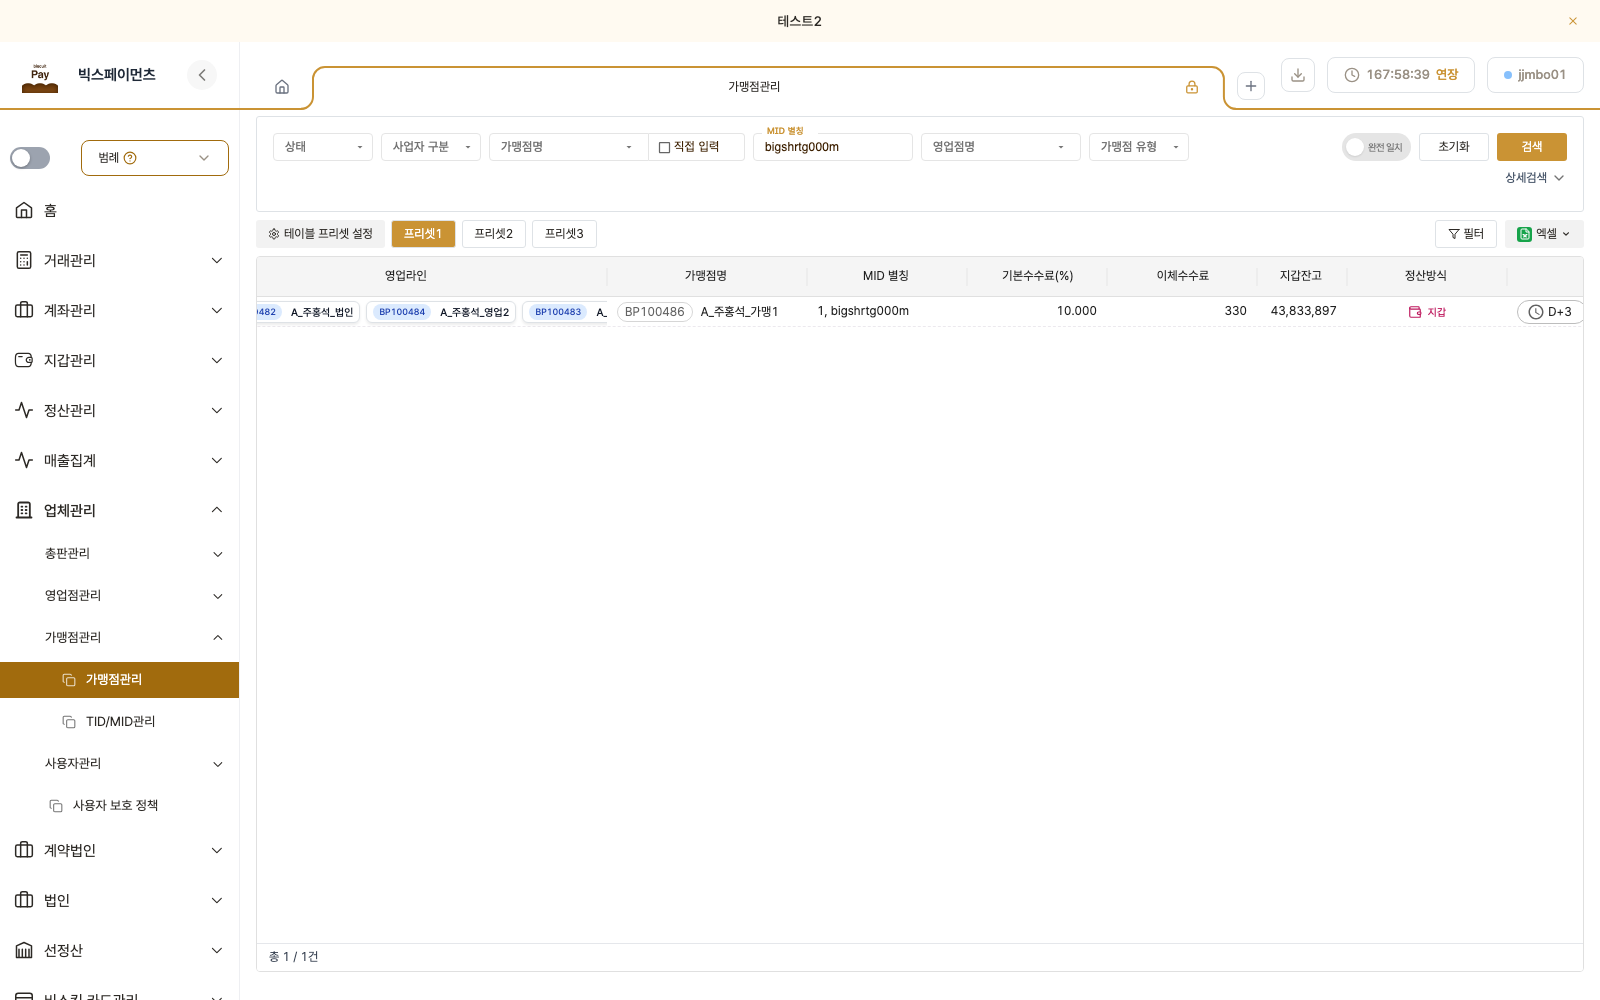Check the 직접 입력 checkbox
Screen dimensions: 1600x1000
664,148
